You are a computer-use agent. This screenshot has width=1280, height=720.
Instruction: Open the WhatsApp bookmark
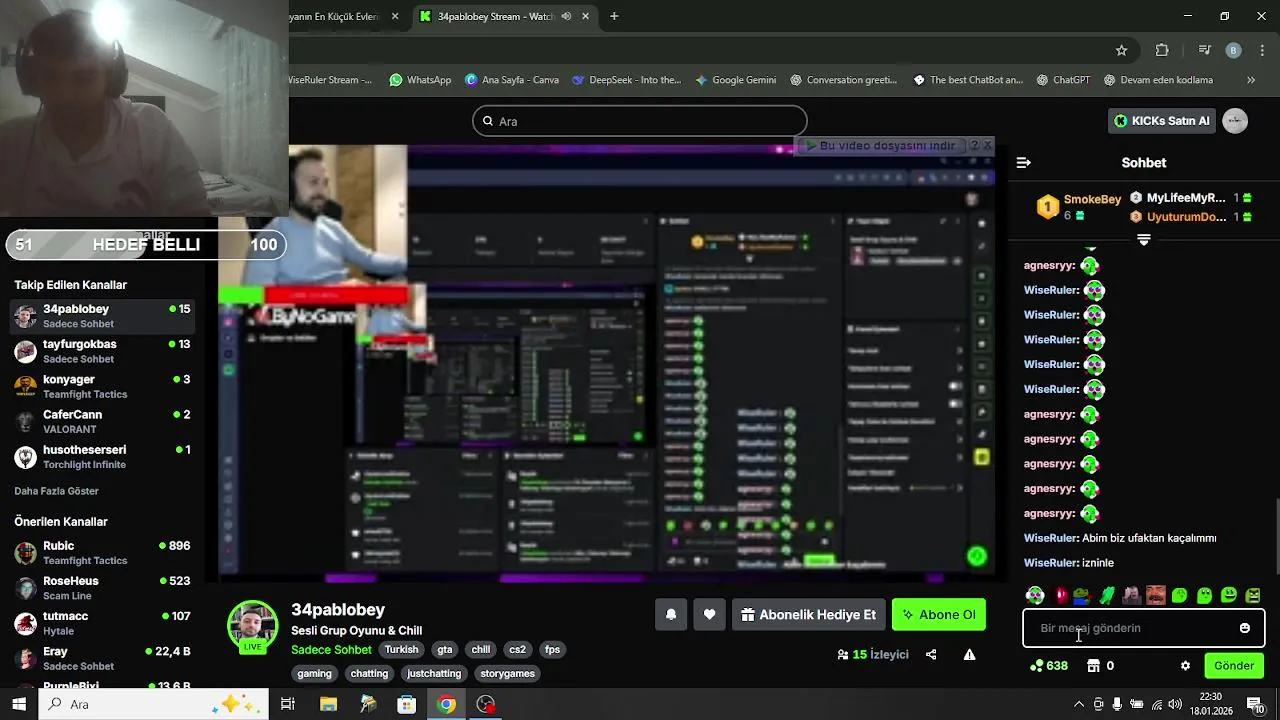pyautogui.click(x=420, y=80)
